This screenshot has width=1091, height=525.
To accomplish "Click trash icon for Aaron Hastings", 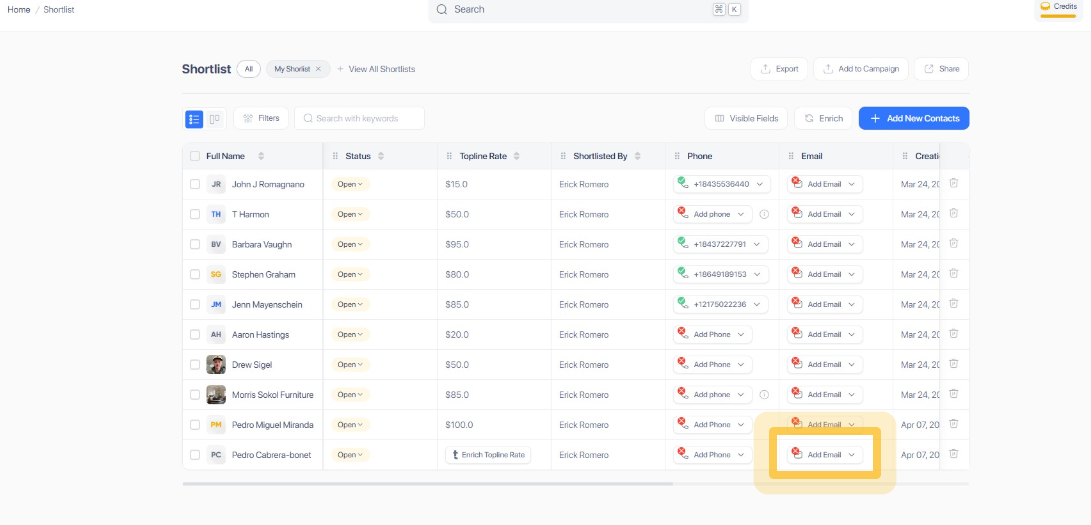I will 954,333.
